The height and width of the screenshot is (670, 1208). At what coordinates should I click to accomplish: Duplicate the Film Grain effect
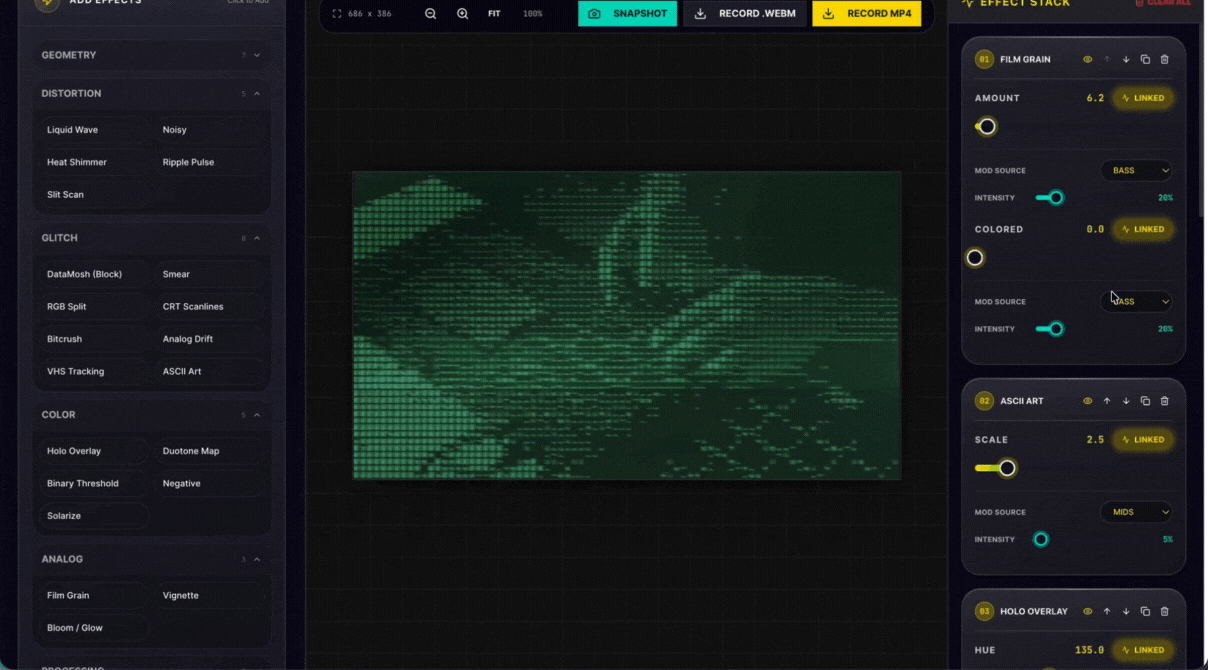[1145, 59]
